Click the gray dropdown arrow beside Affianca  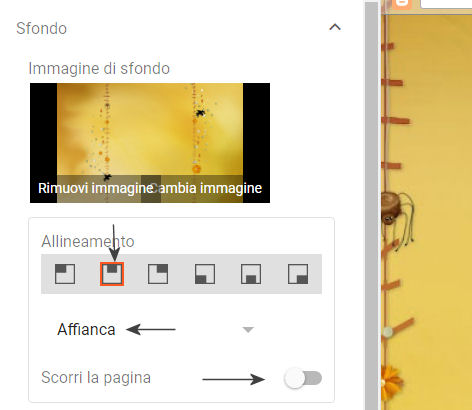pos(248,330)
